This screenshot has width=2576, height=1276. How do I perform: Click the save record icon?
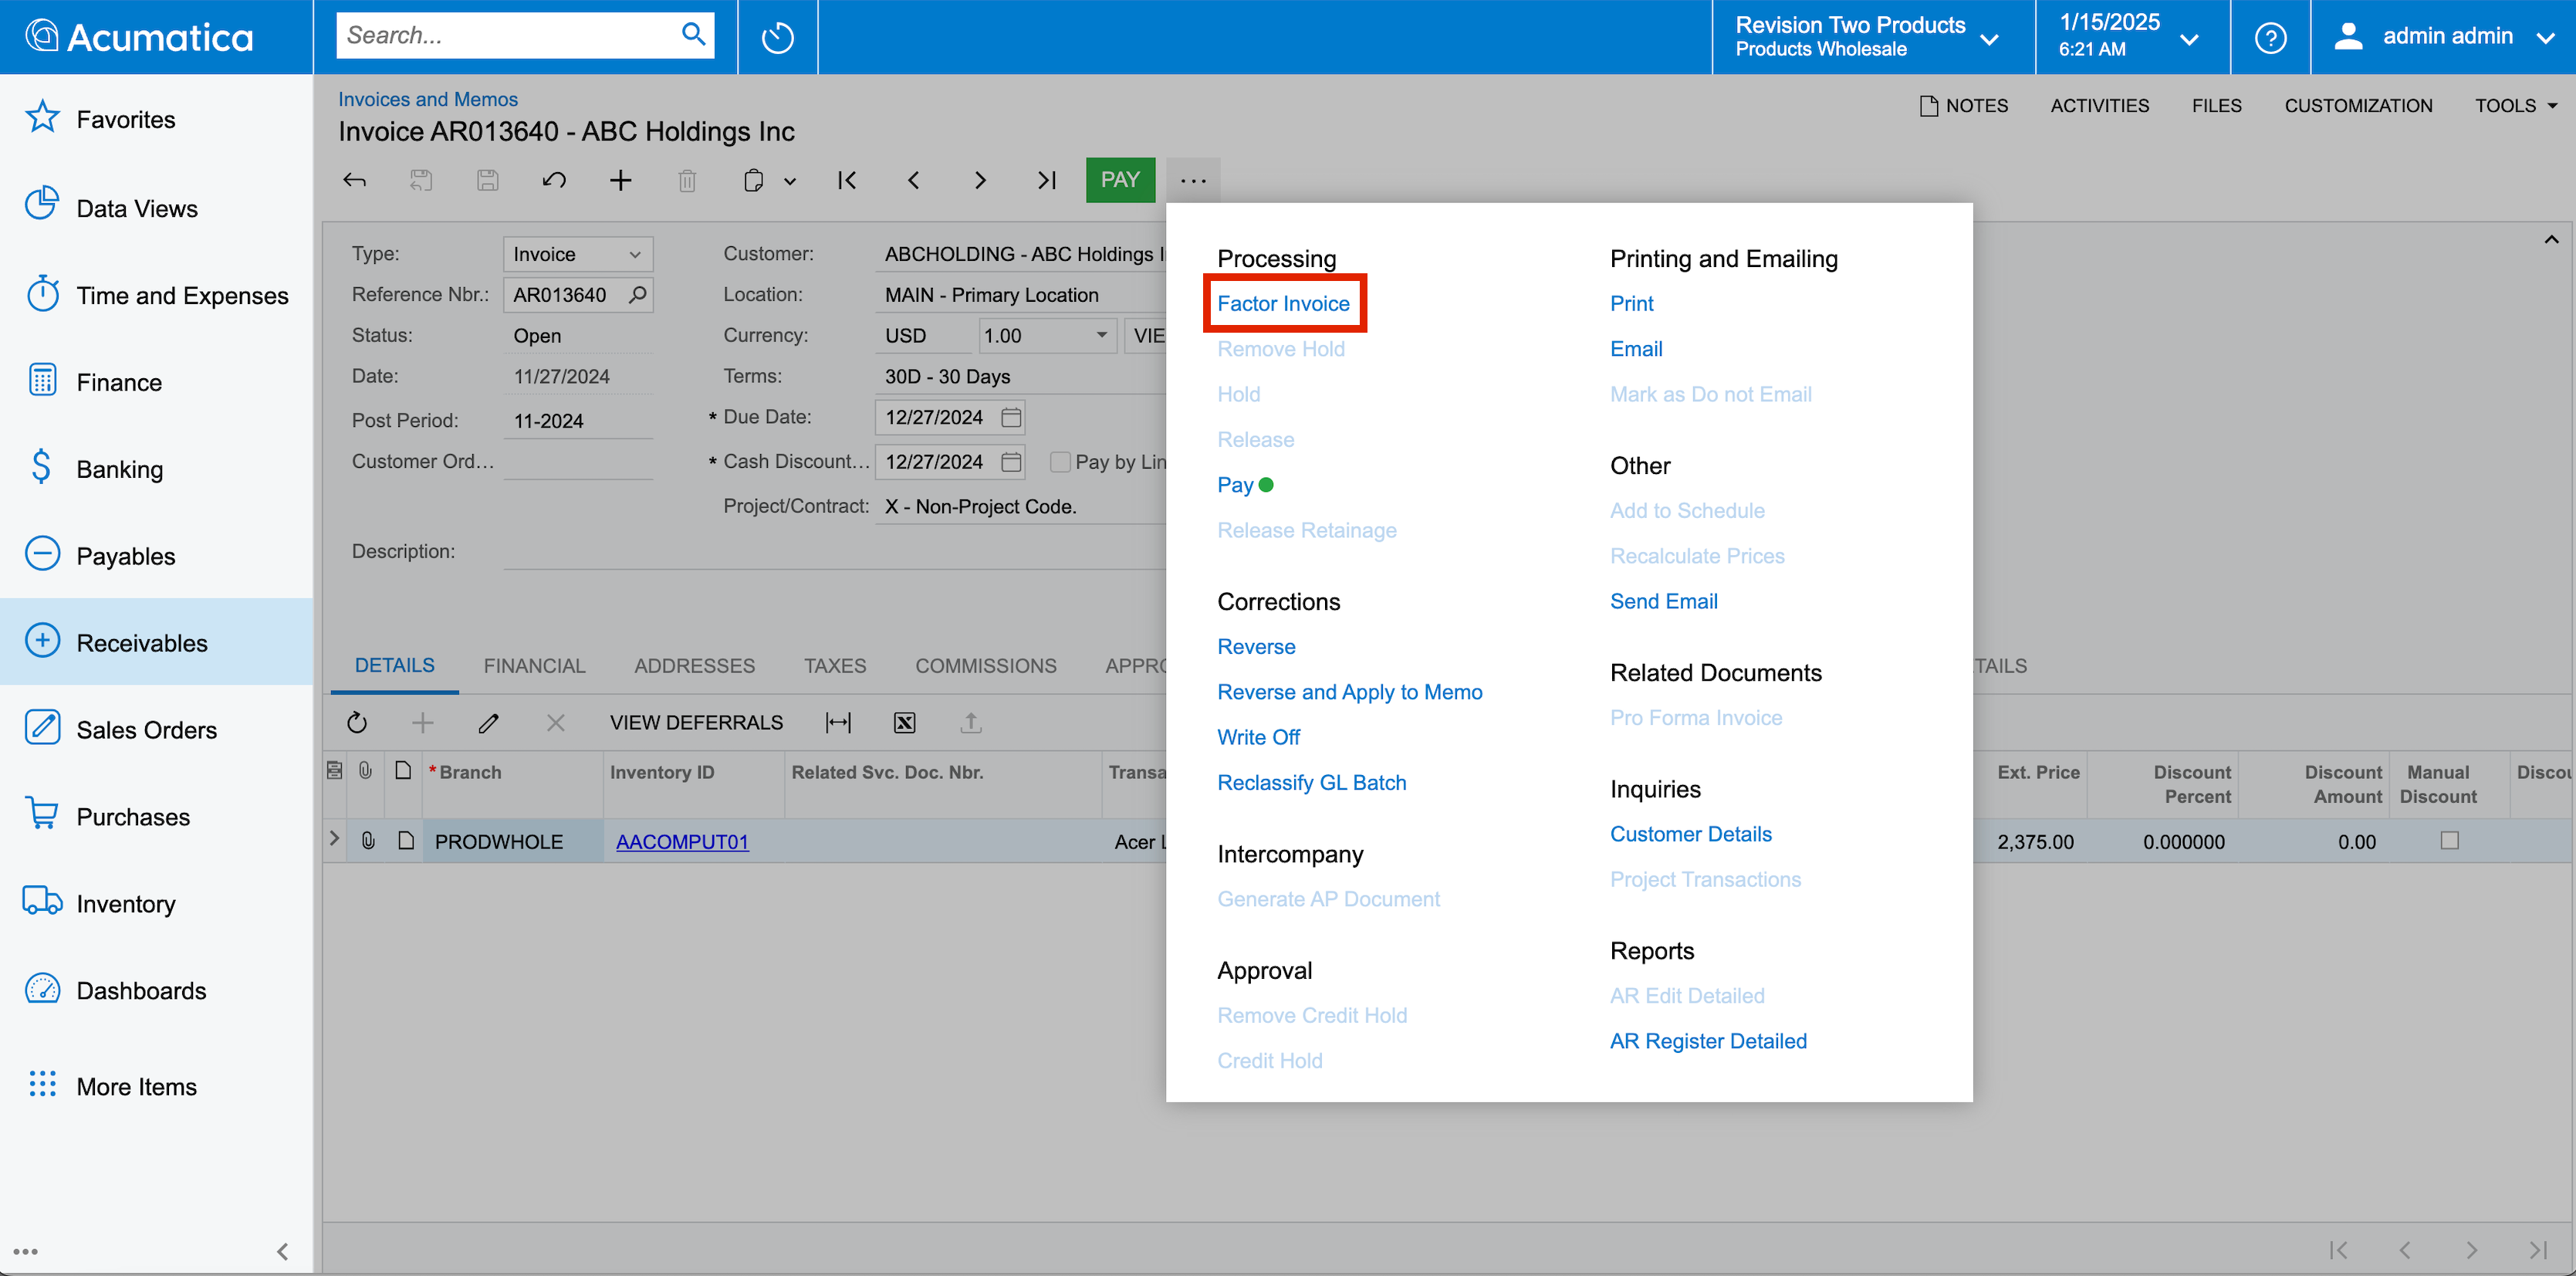tap(488, 179)
